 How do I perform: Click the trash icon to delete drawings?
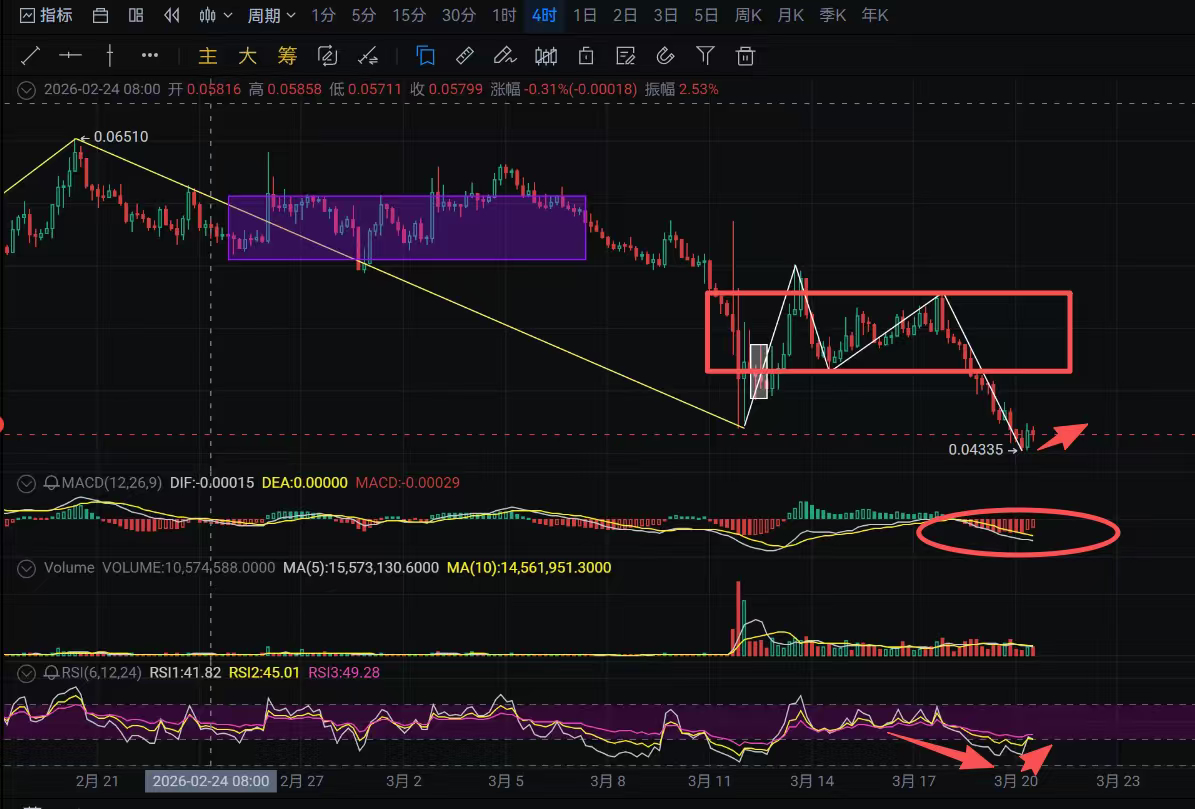coord(745,56)
